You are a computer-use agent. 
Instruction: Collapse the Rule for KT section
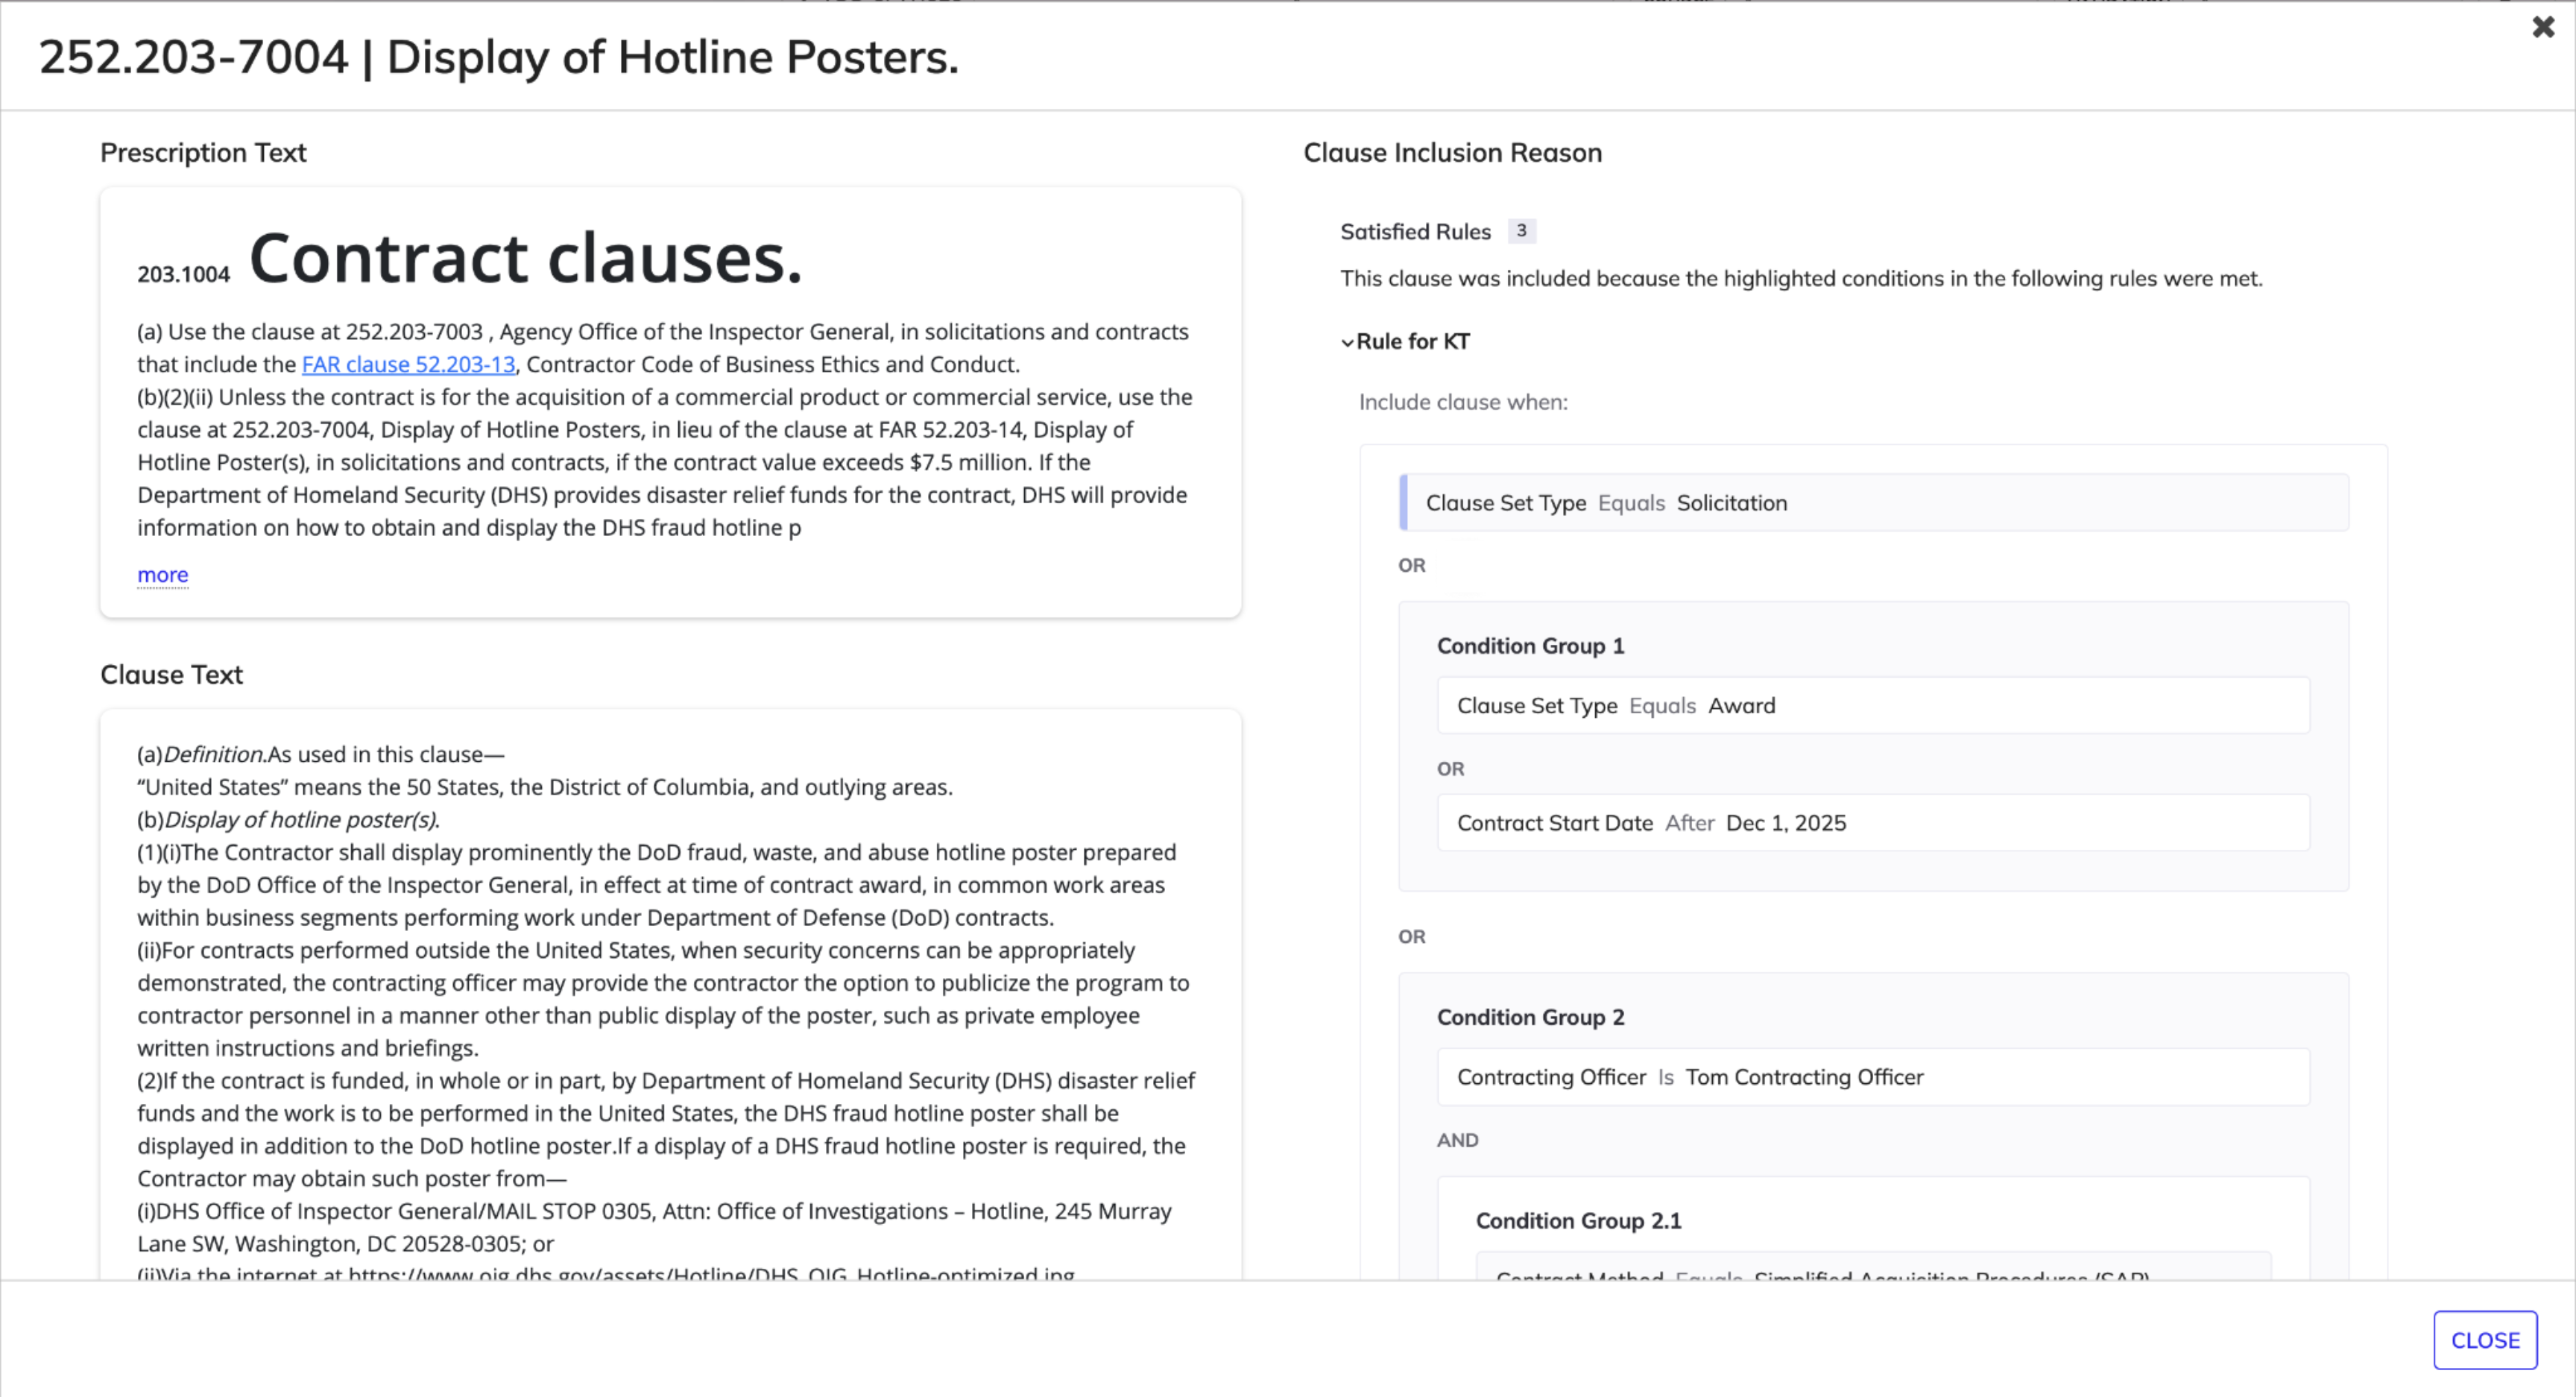[x=1405, y=341]
